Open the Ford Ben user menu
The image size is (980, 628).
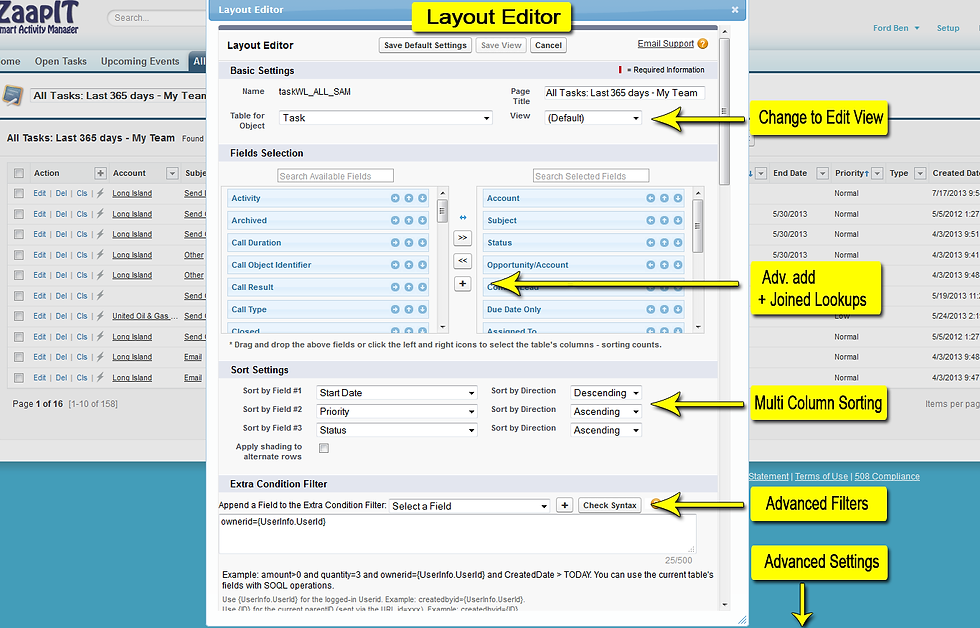click(896, 28)
